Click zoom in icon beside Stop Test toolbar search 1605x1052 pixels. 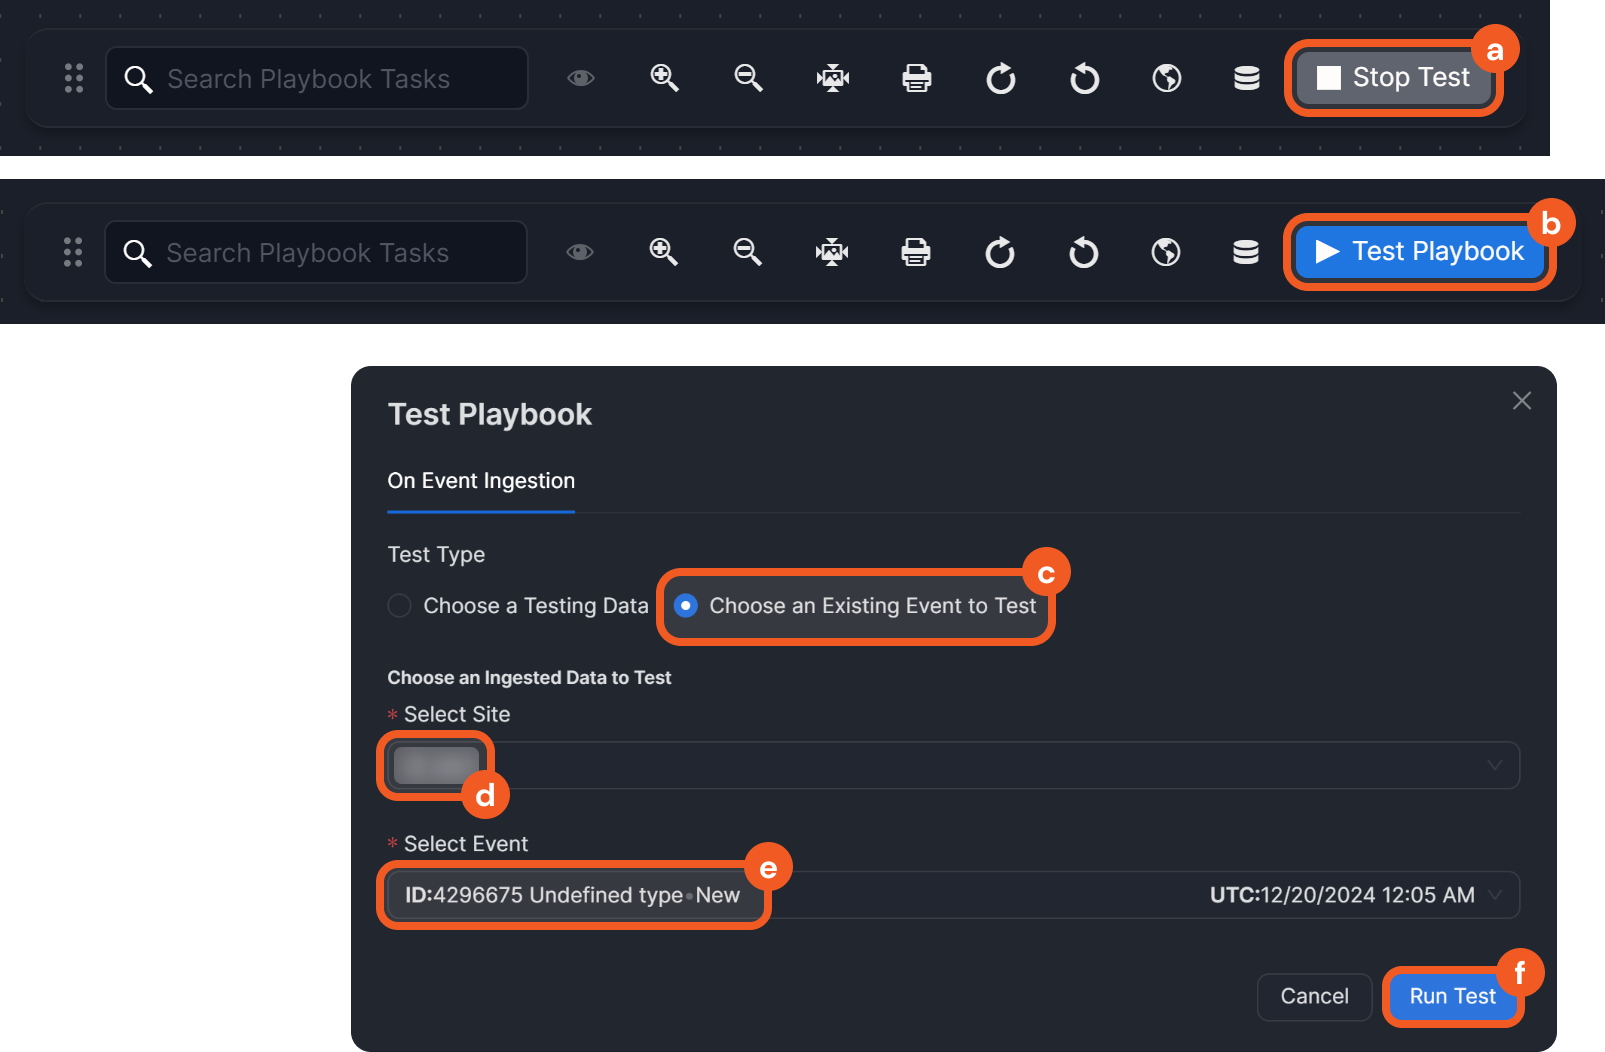click(664, 78)
